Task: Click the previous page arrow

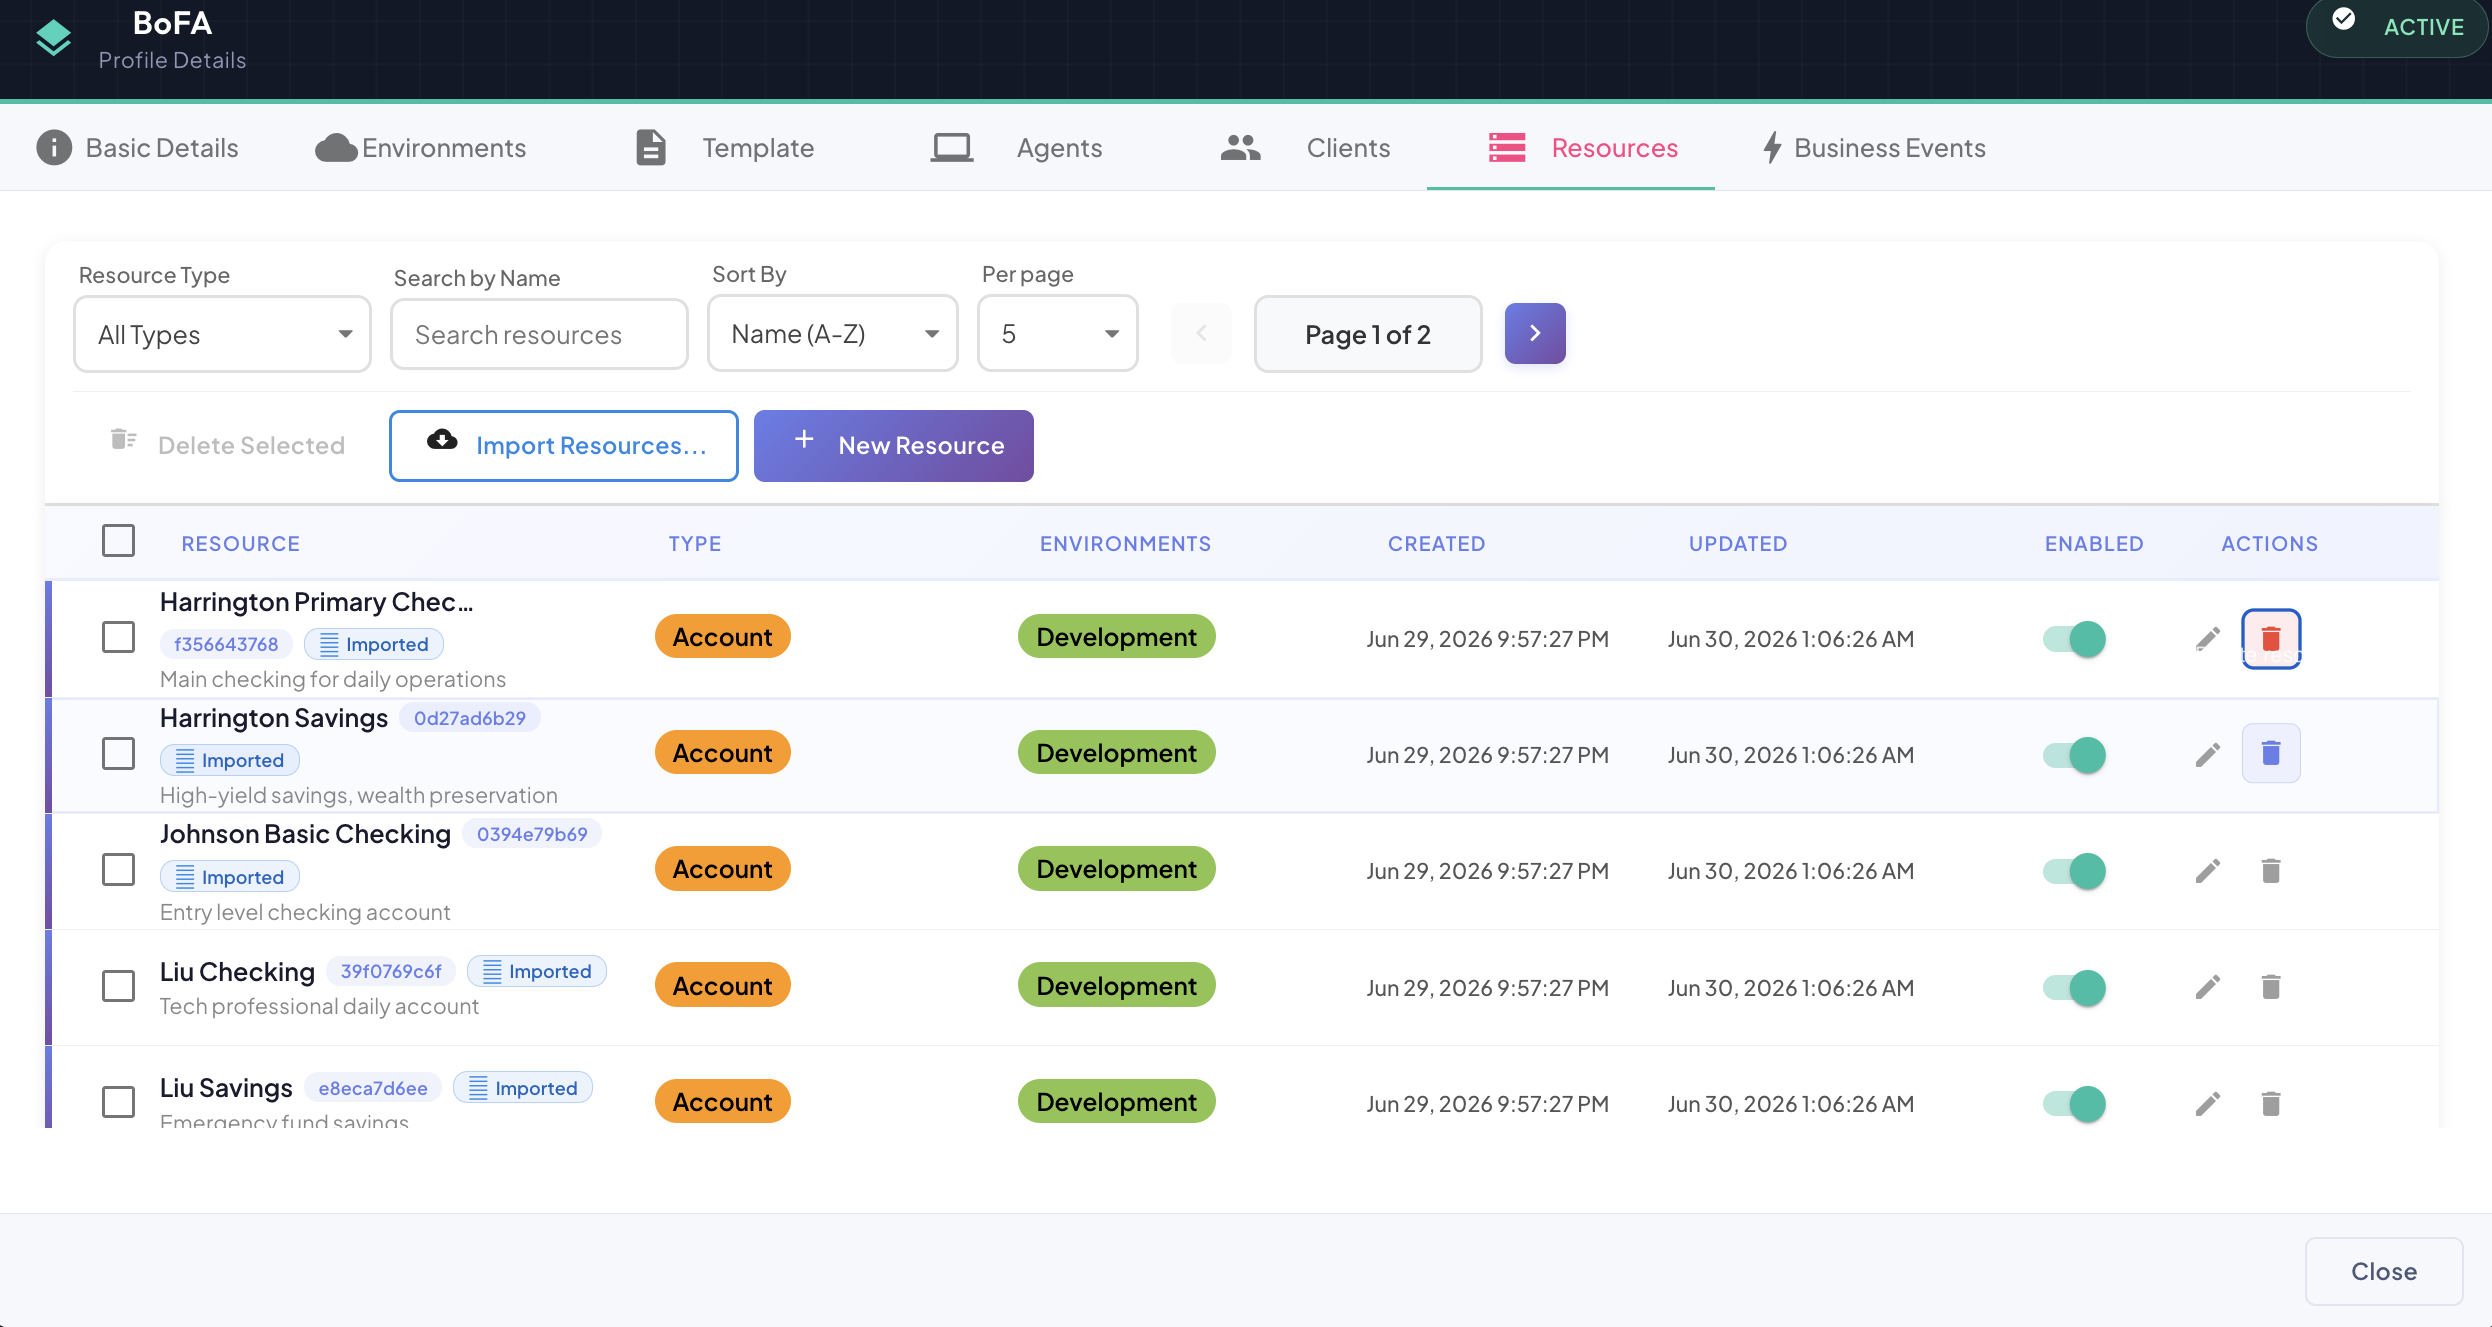Action: [x=1201, y=334]
